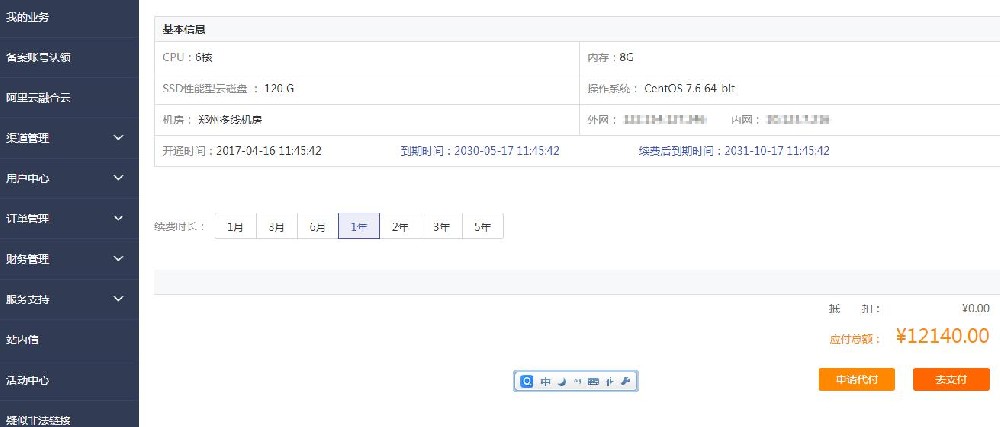Open the soft keyboard icon in input toolbar

594,381
